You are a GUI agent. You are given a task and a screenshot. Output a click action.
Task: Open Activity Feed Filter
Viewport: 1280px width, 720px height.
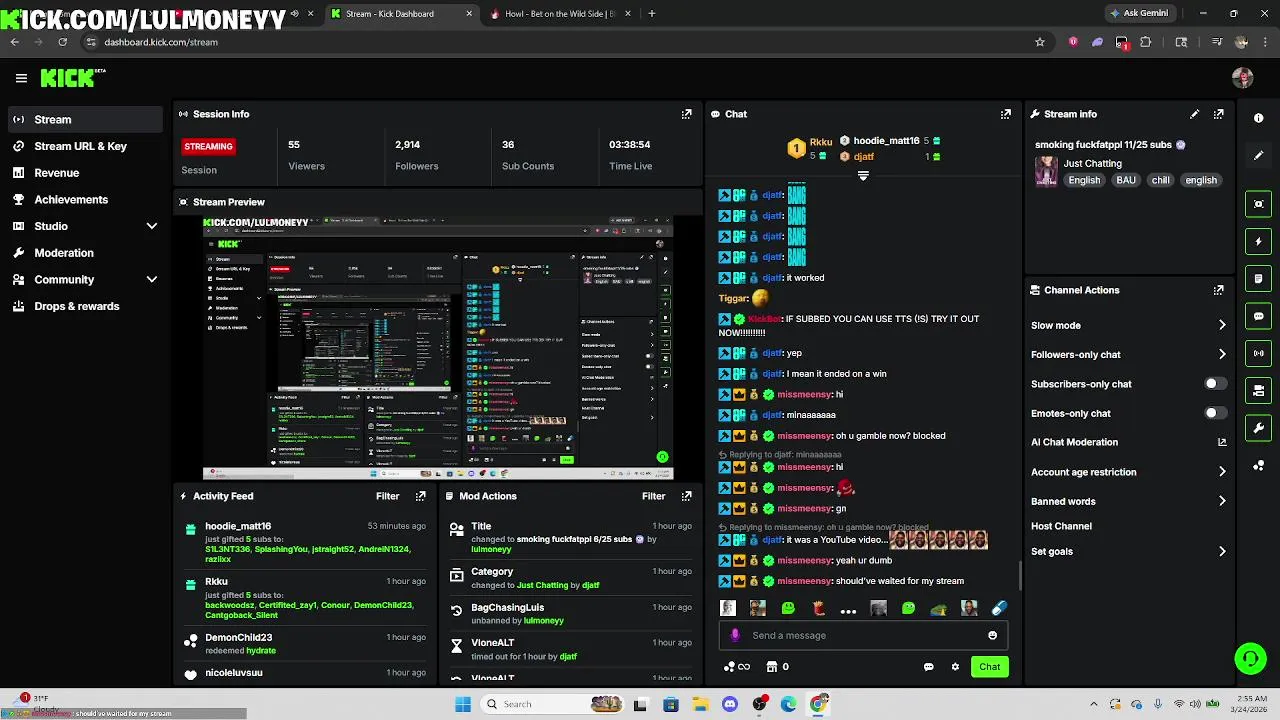(x=387, y=496)
